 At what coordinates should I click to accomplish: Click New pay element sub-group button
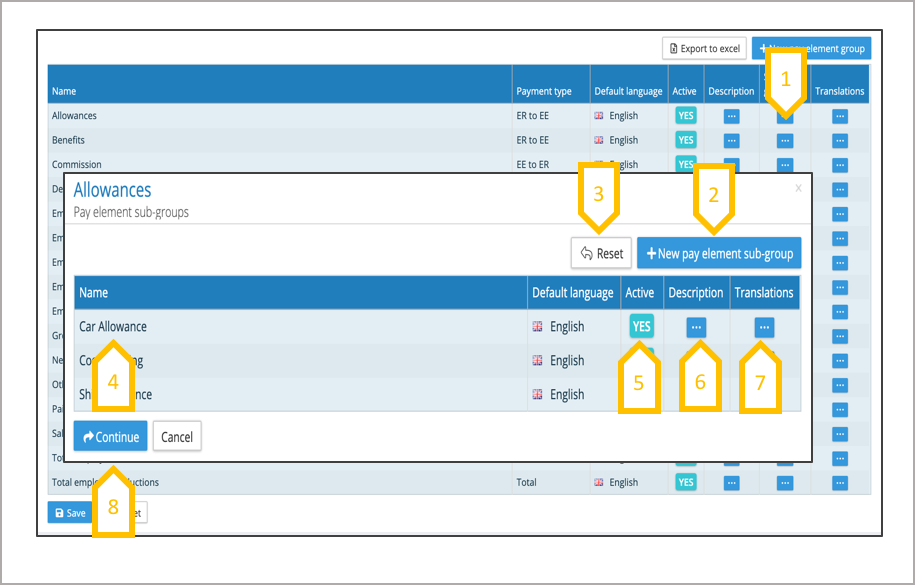click(x=718, y=254)
